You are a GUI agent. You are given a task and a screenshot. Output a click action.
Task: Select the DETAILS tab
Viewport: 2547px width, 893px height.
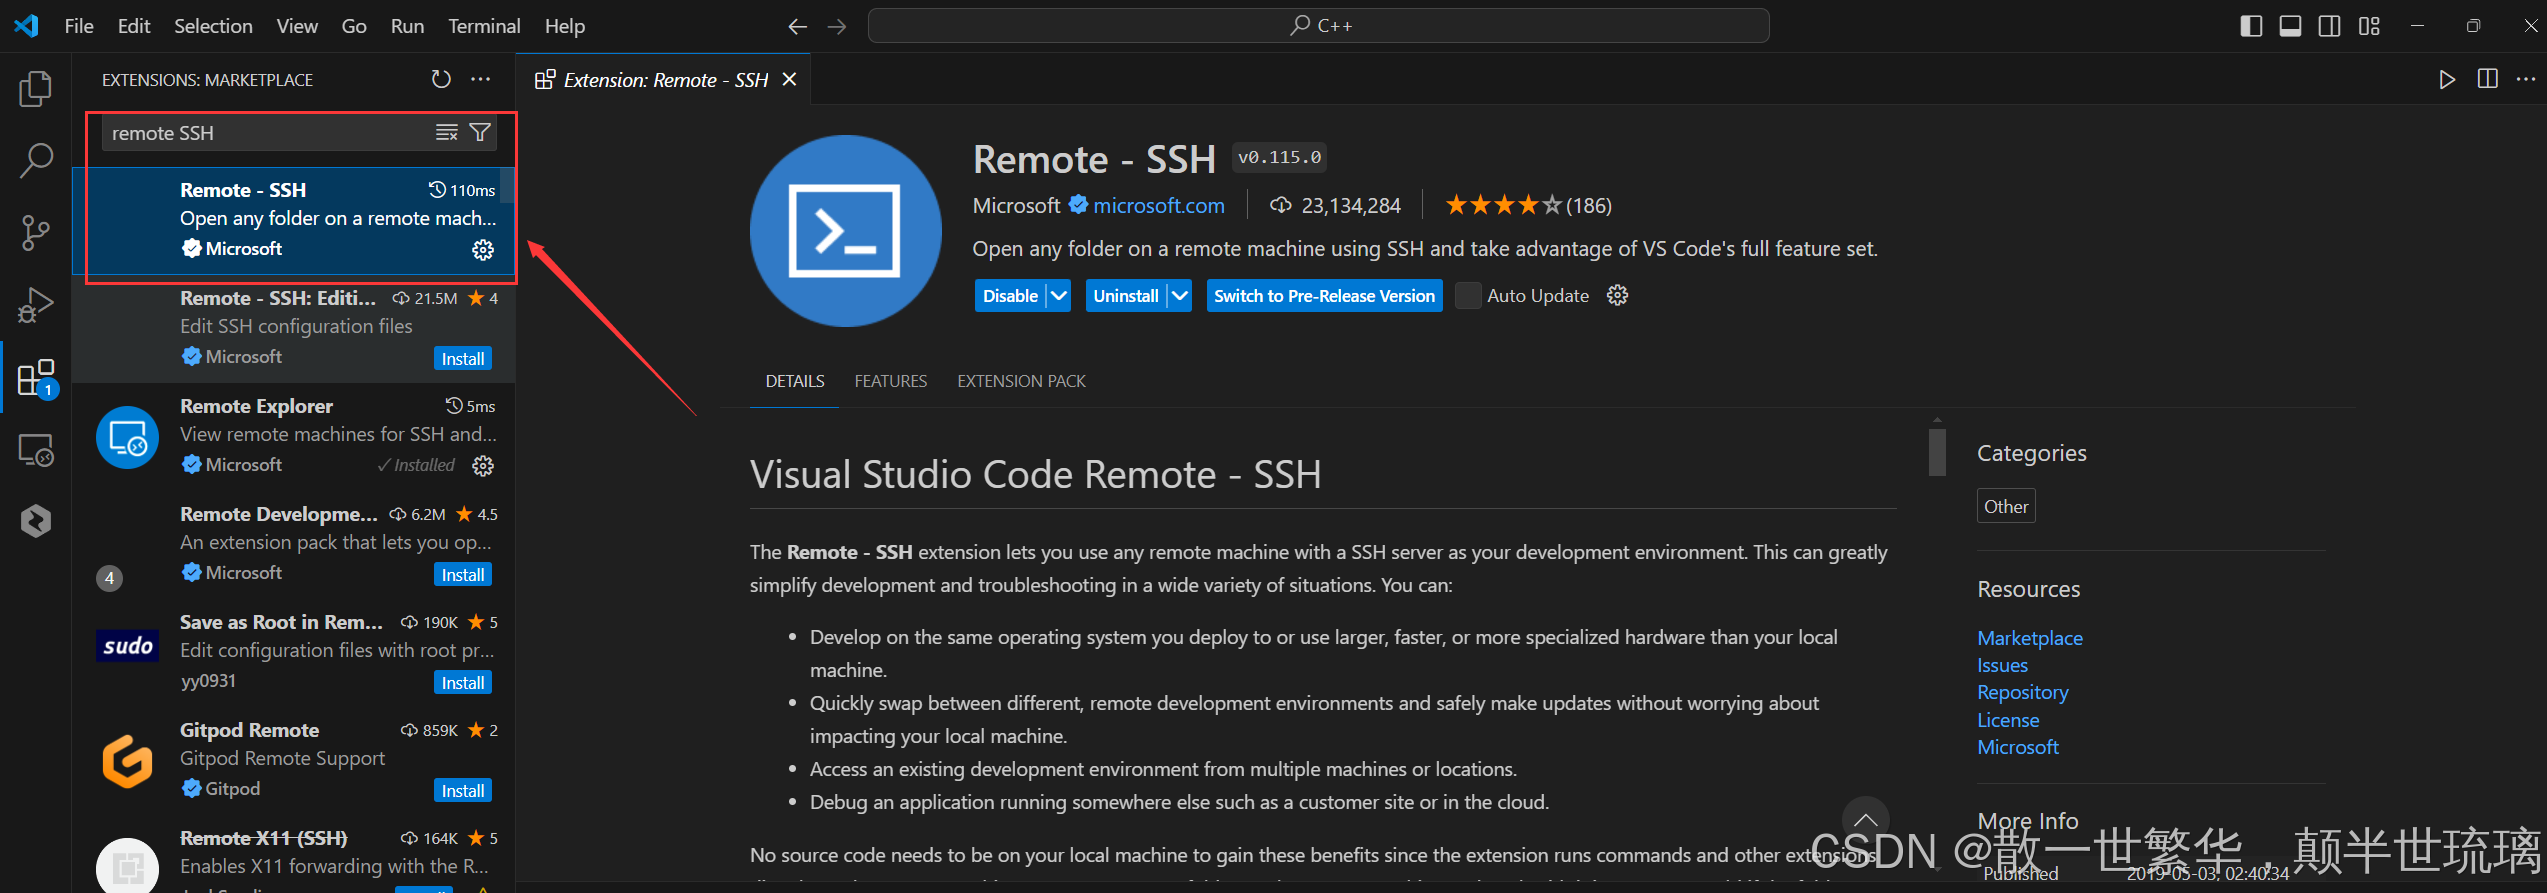[795, 381]
